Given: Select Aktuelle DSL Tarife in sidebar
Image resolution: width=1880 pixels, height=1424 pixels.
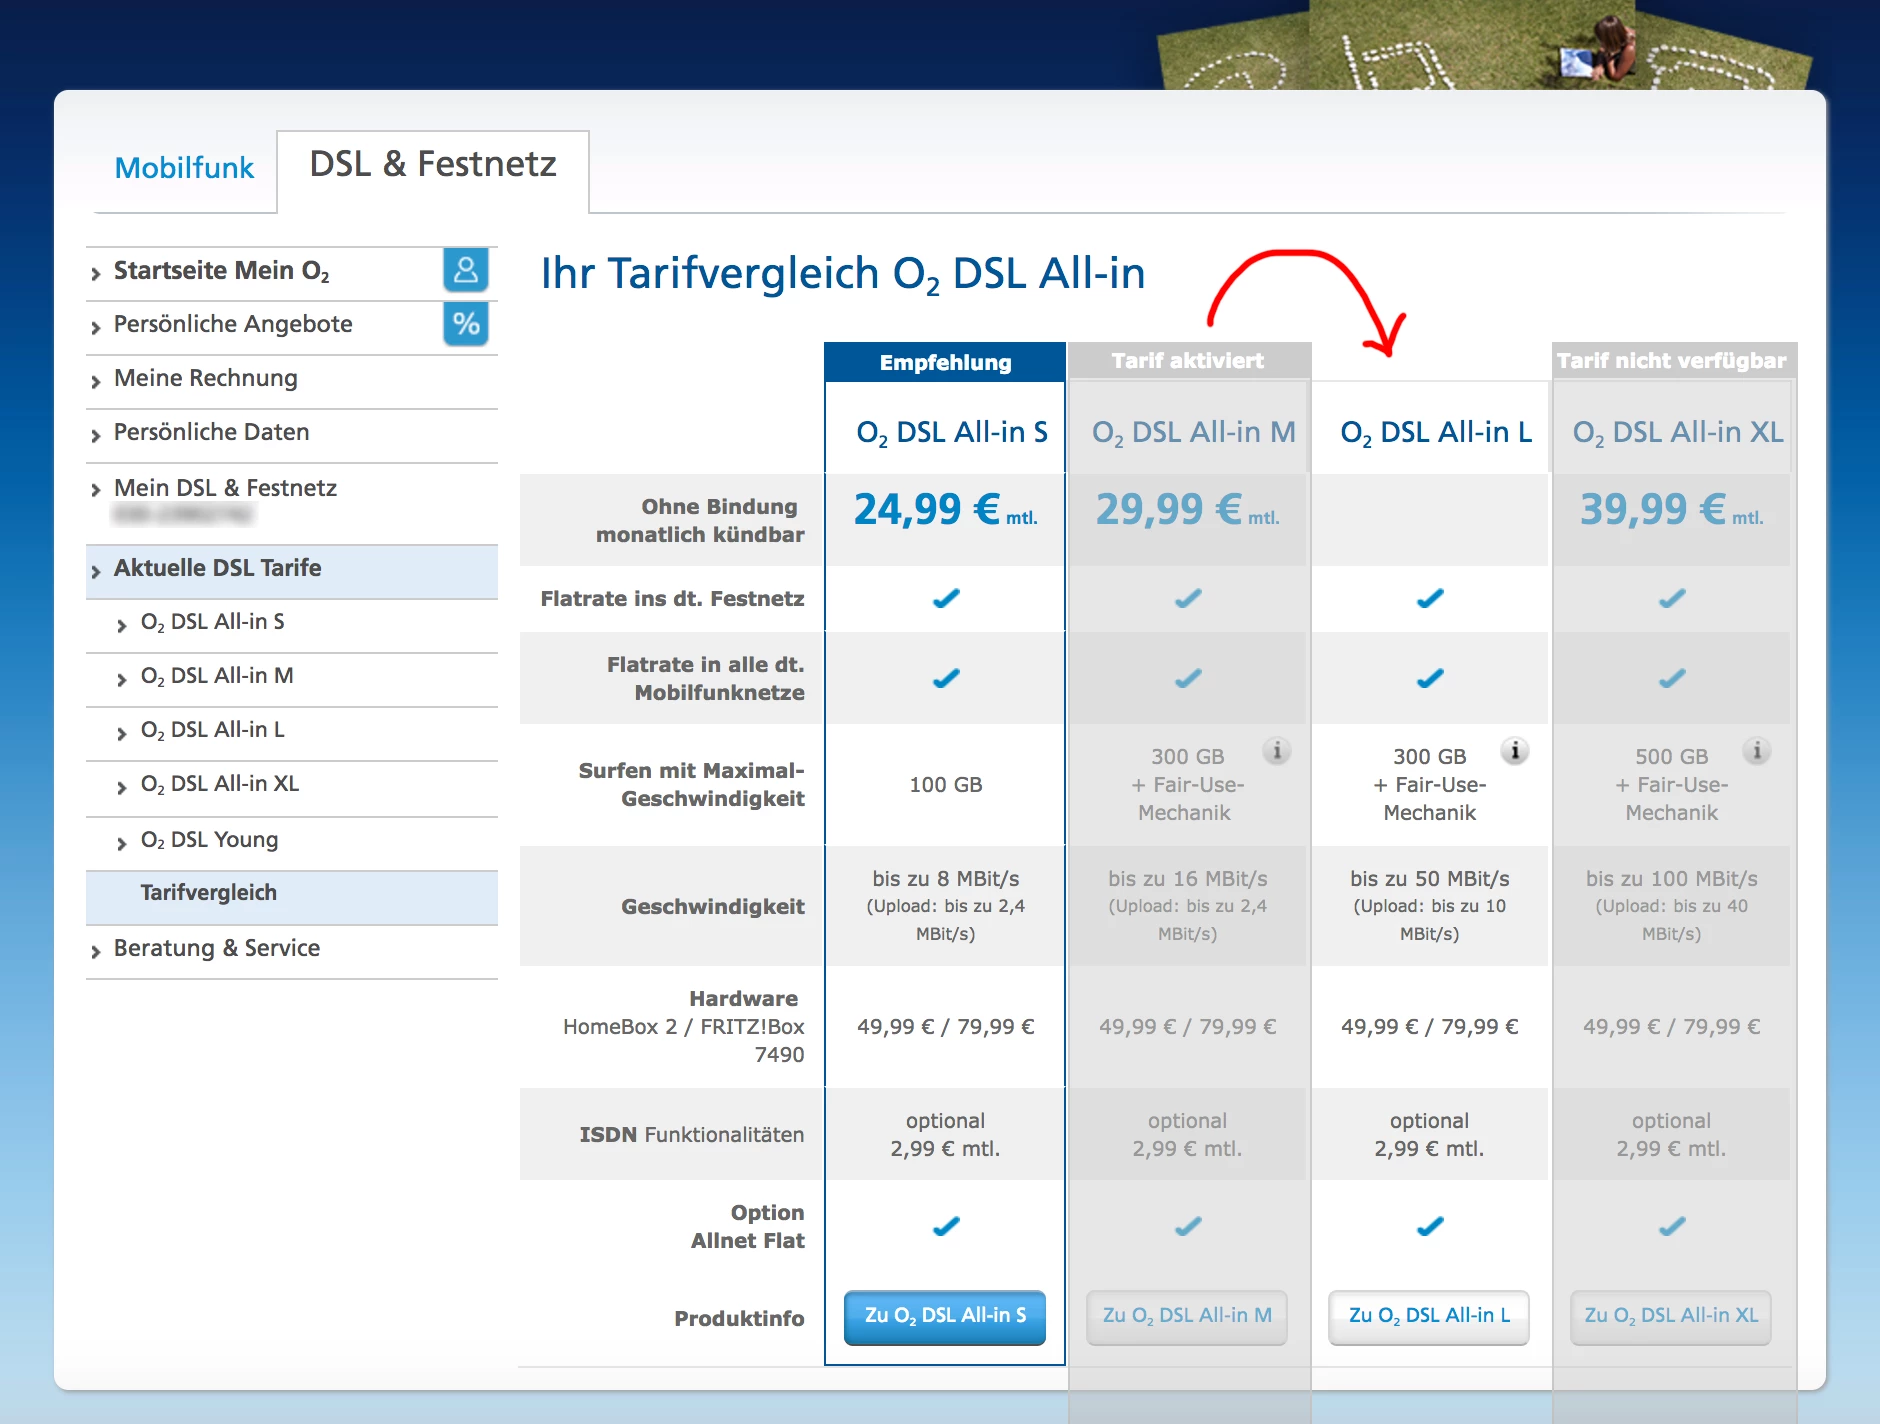Looking at the screenshot, I should click(x=292, y=572).
